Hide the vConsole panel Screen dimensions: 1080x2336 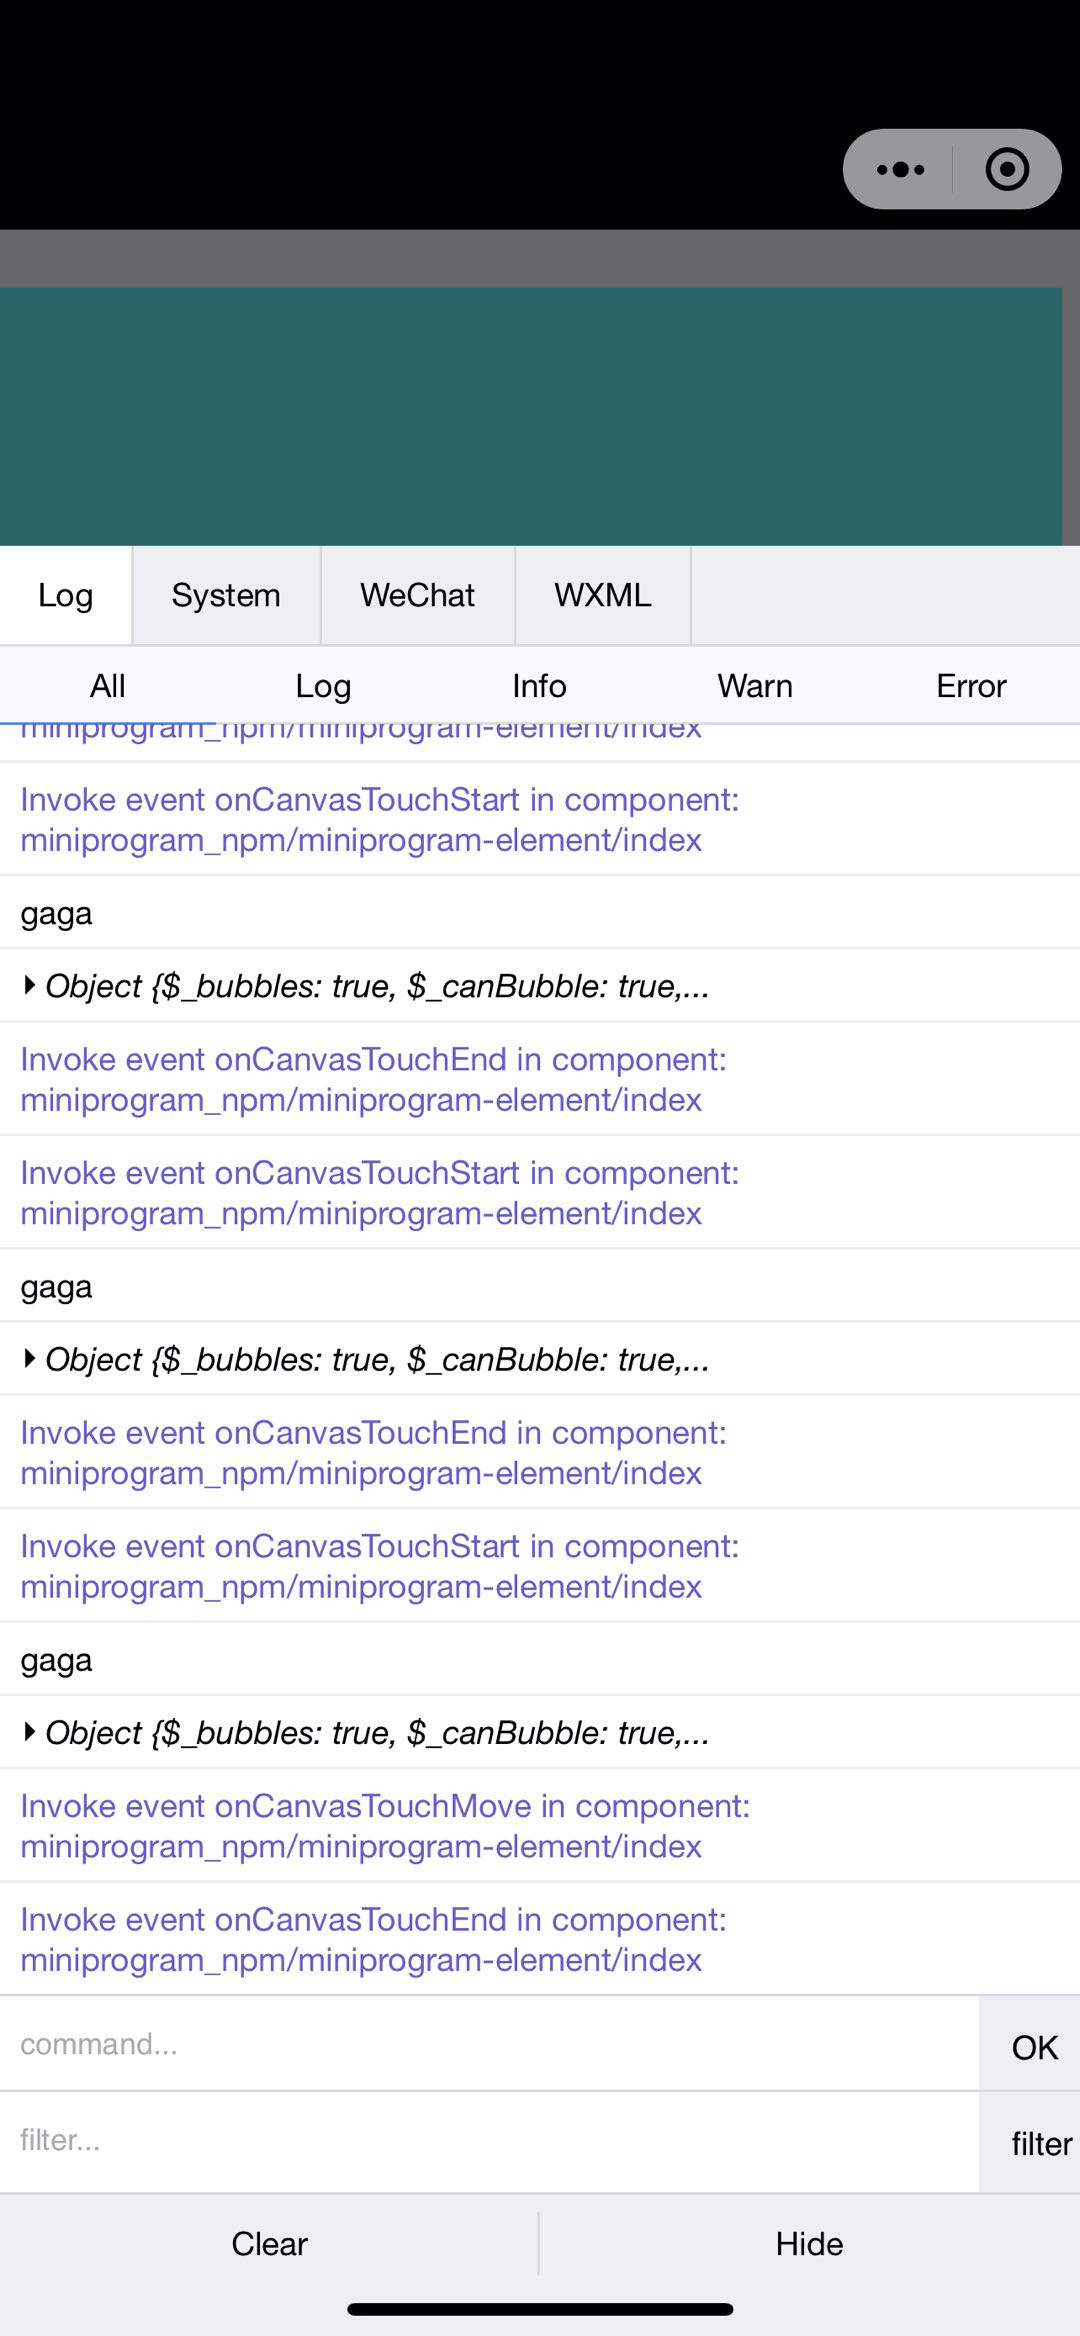[809, 2243]
